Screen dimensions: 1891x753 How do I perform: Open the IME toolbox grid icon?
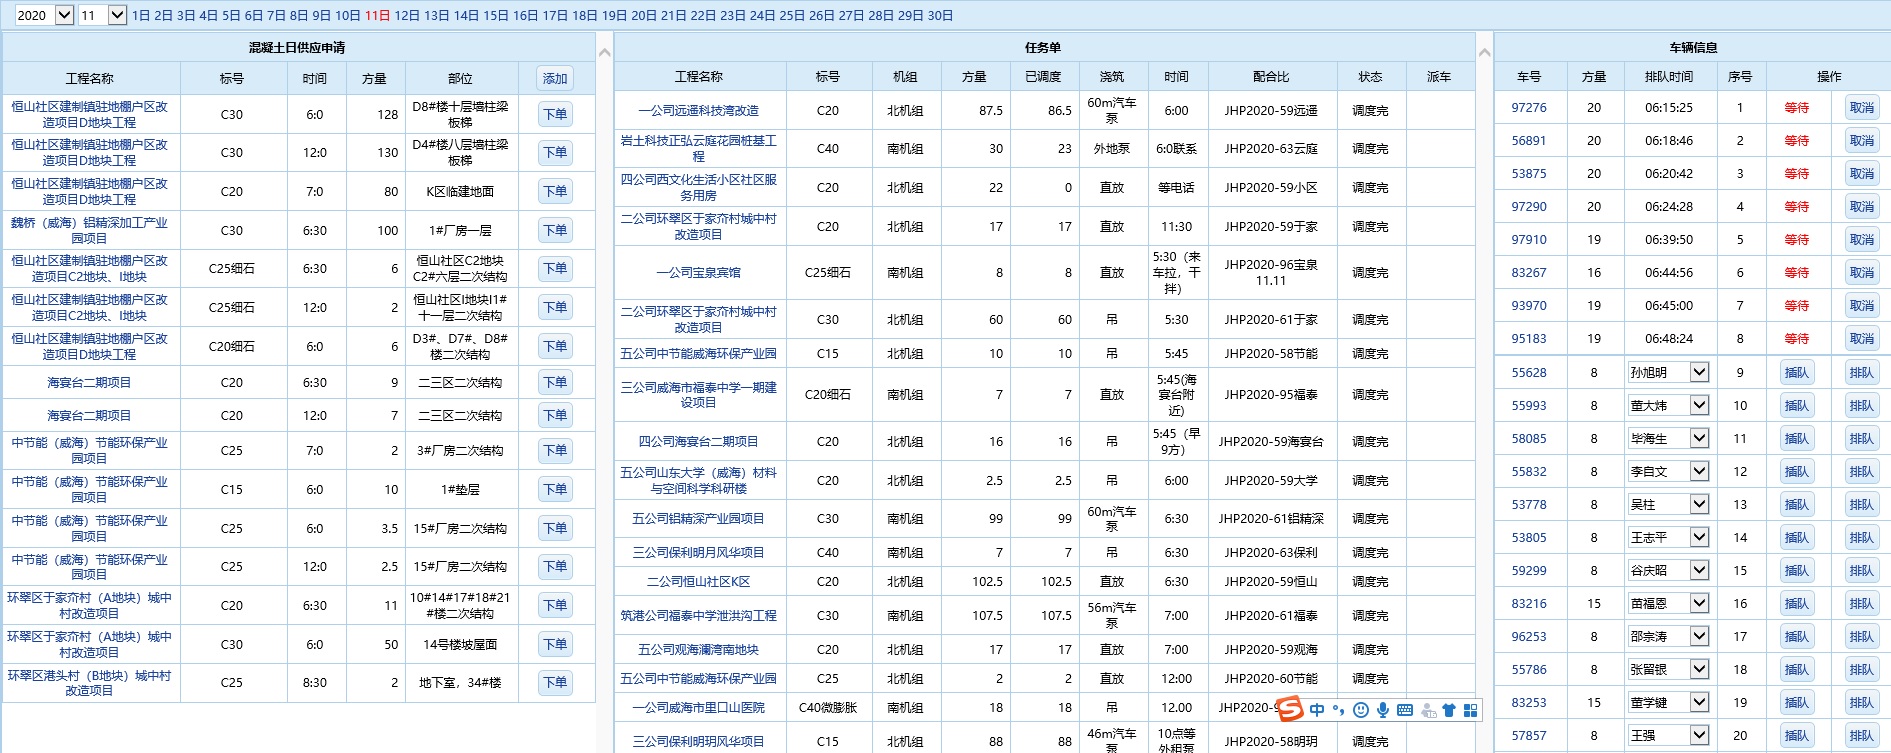coord(1470,710)
